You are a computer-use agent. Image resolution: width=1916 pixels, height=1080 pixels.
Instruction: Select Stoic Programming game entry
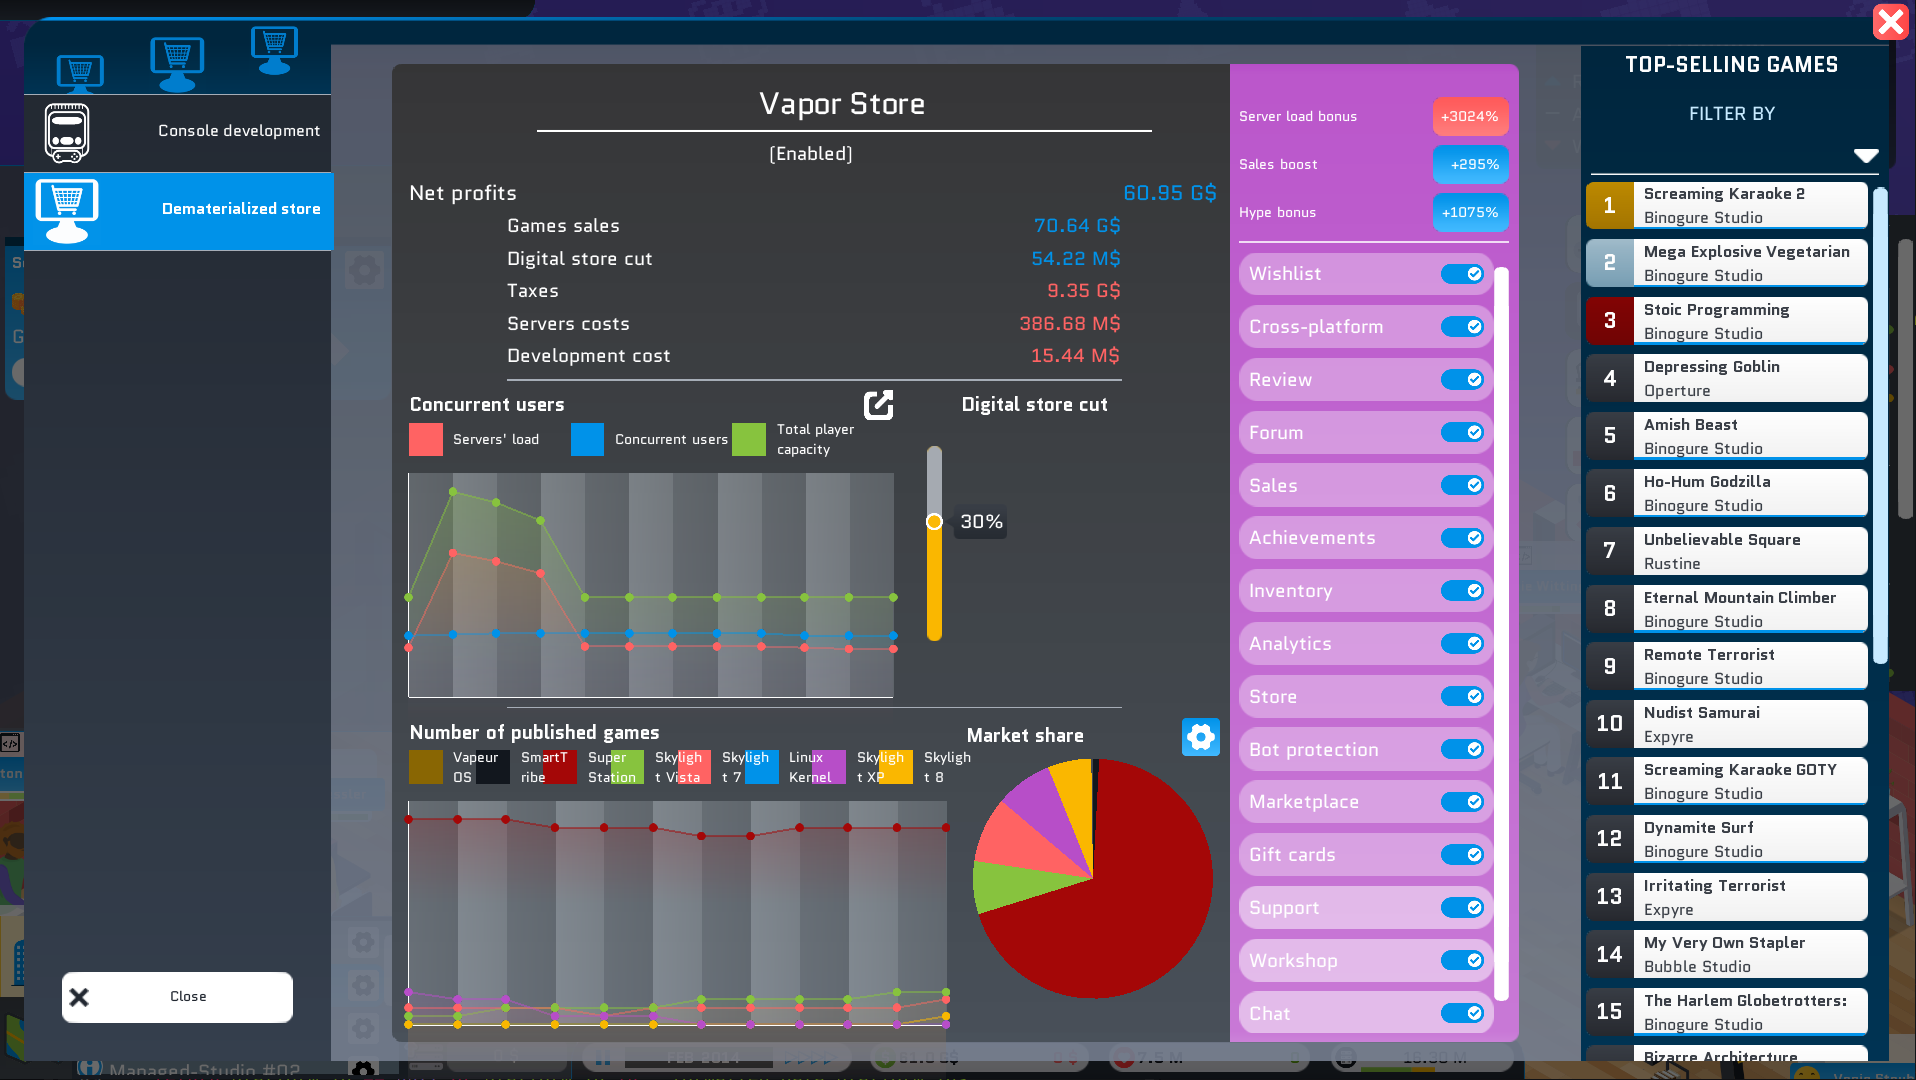1727,321
